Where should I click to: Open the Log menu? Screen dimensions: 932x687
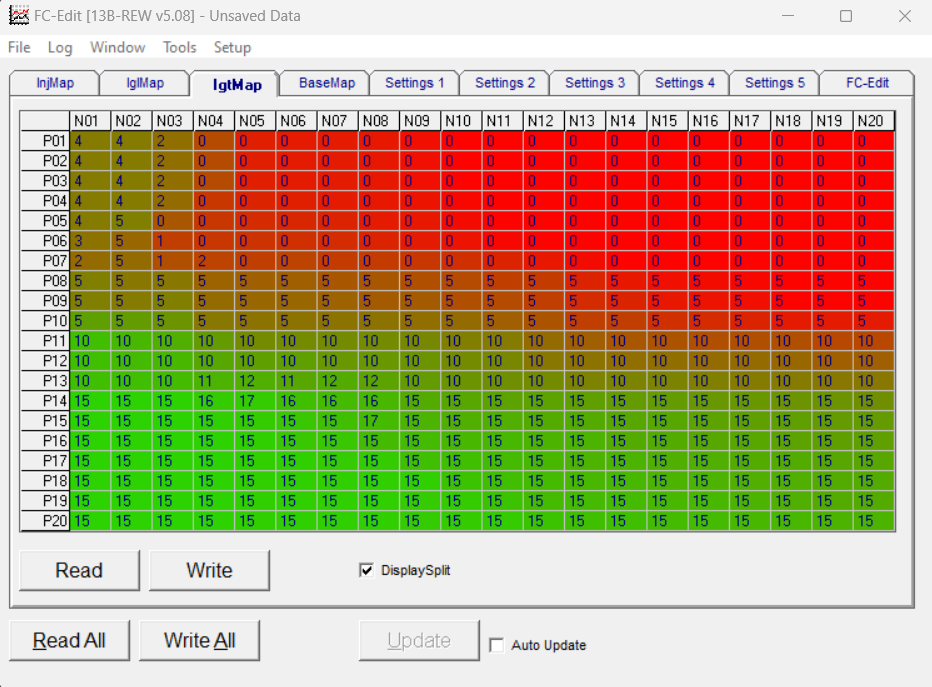point(60,48)
